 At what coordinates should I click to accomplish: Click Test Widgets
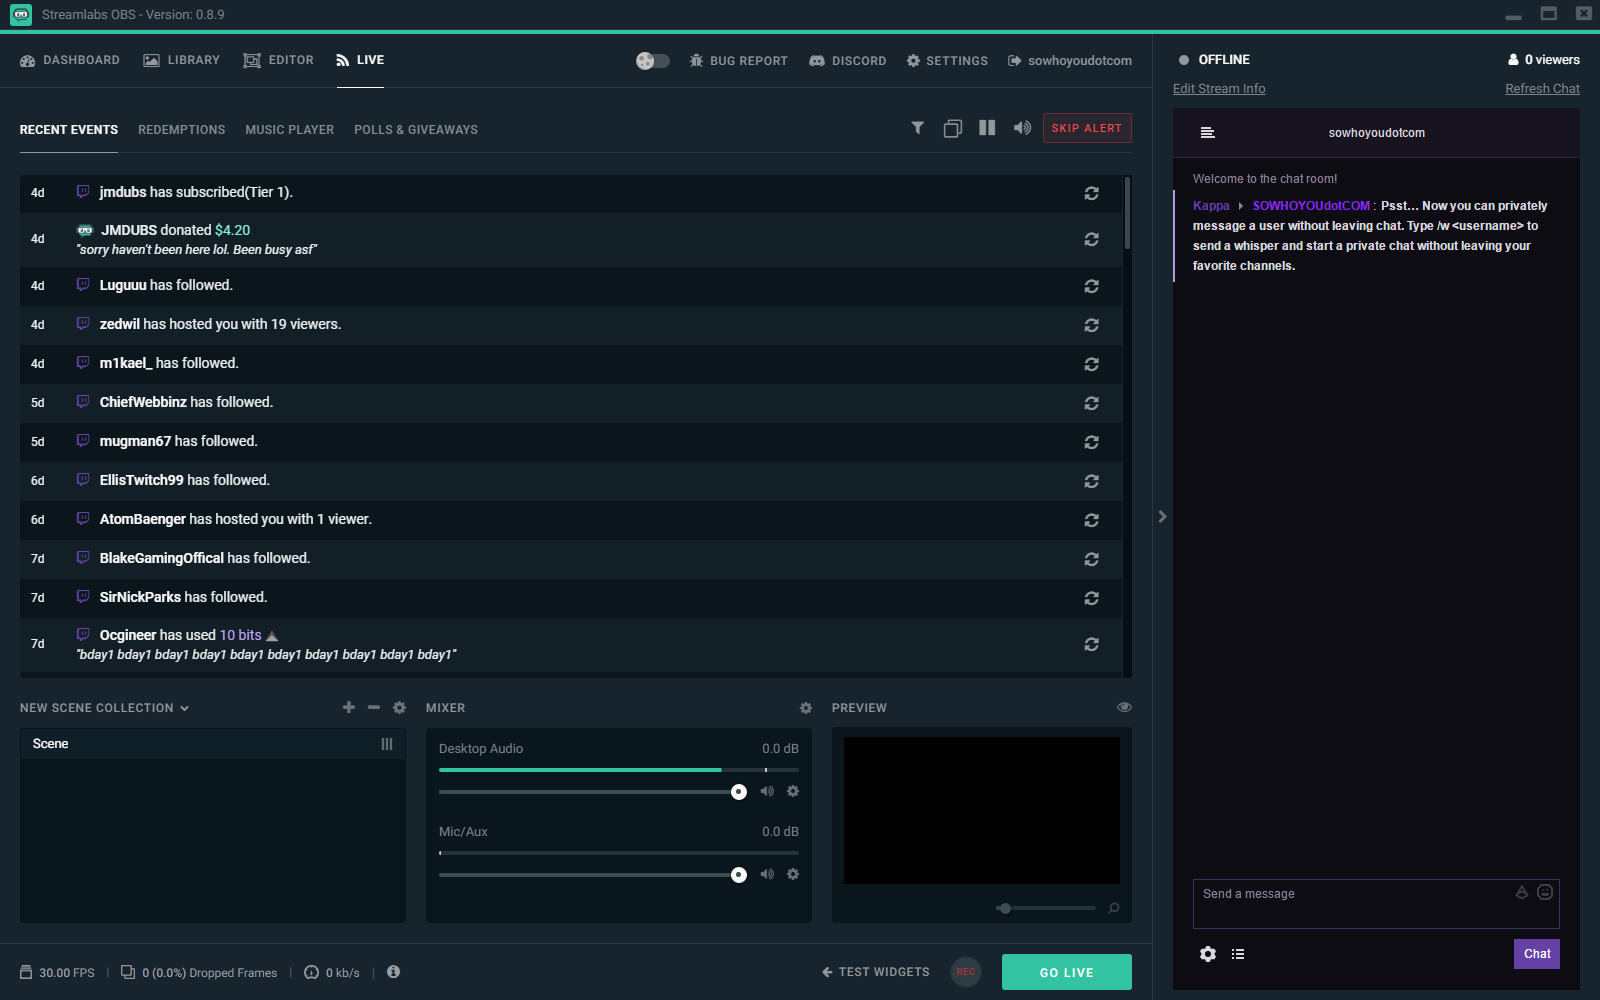(x=876, y=972)
